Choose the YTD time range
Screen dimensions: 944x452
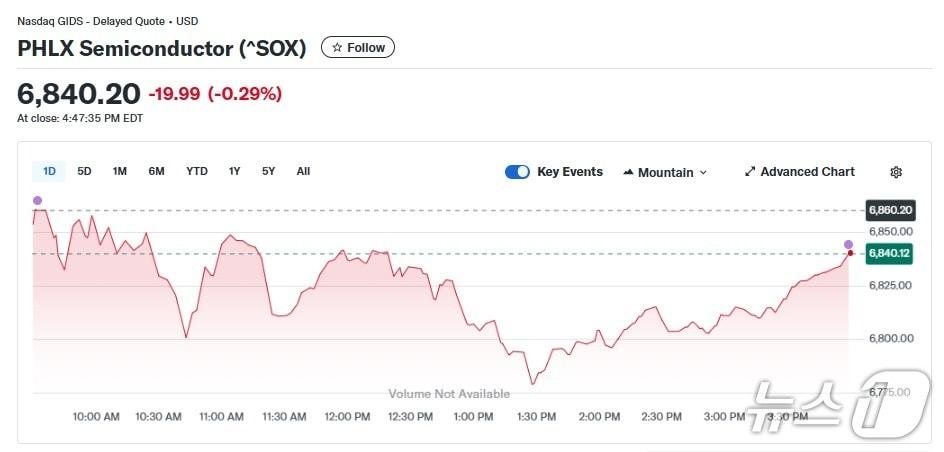(x=197, y=171)
